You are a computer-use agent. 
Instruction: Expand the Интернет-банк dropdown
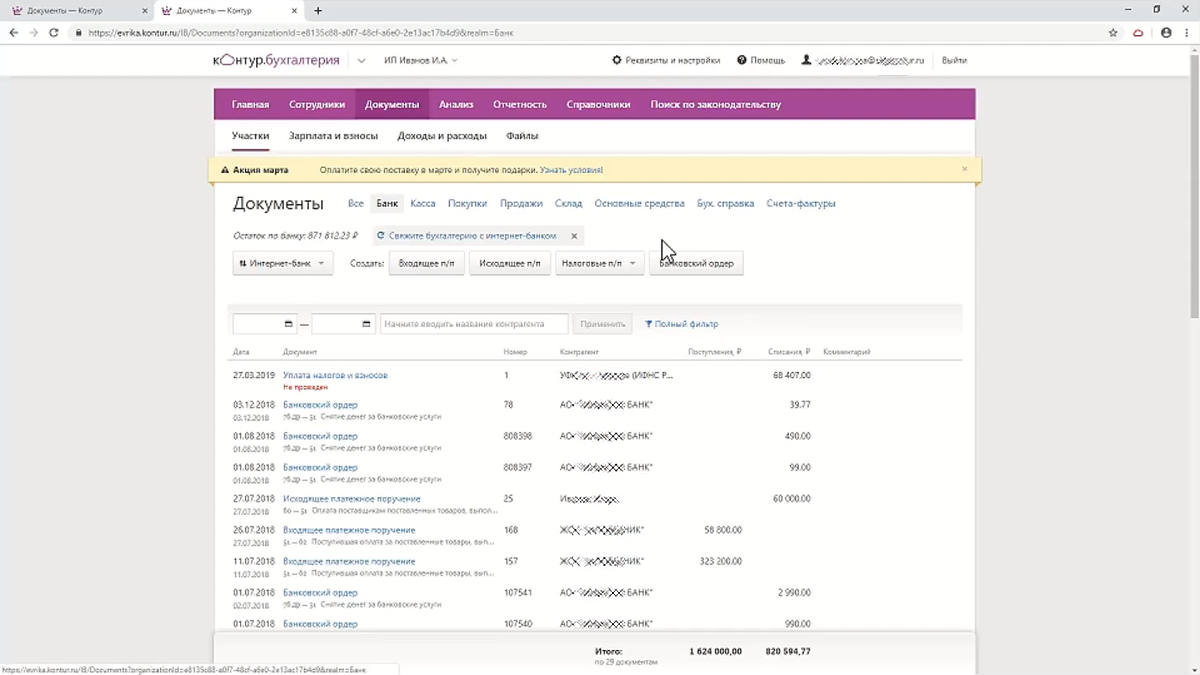283,263
